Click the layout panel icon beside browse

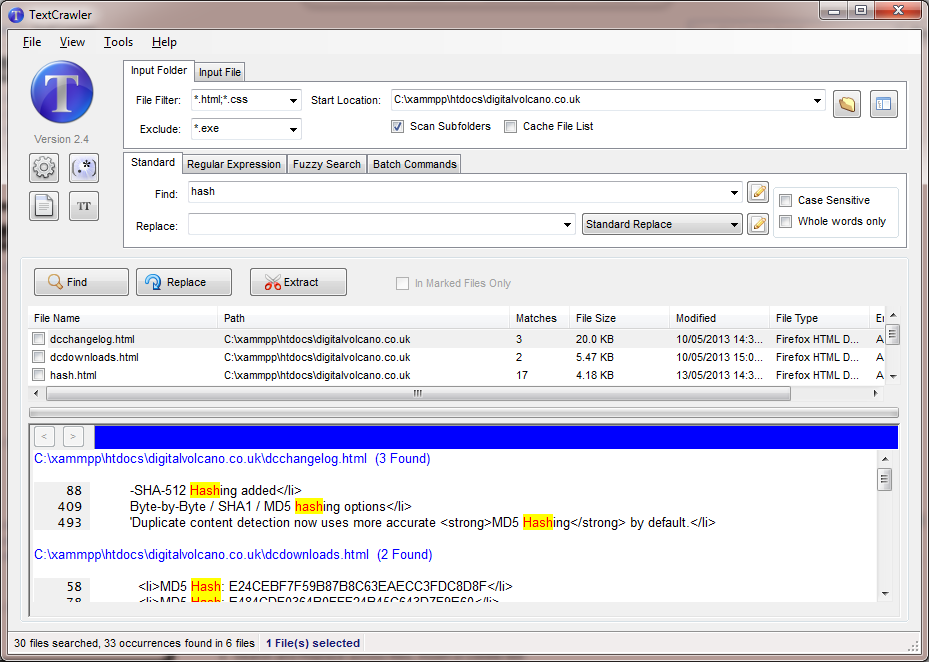[883, 104]
